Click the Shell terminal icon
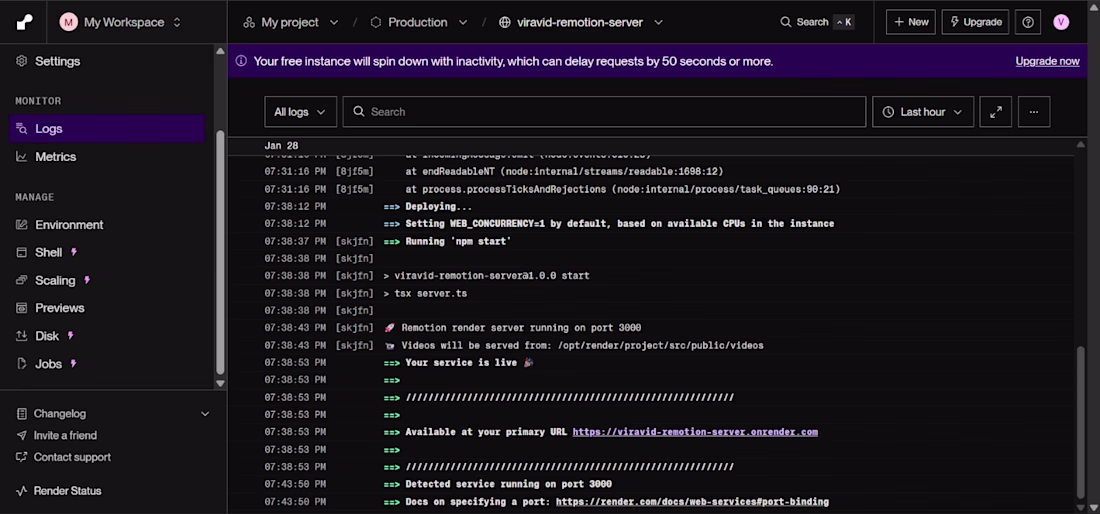Viewport: 1100px width, 514px height. point(22,252)
